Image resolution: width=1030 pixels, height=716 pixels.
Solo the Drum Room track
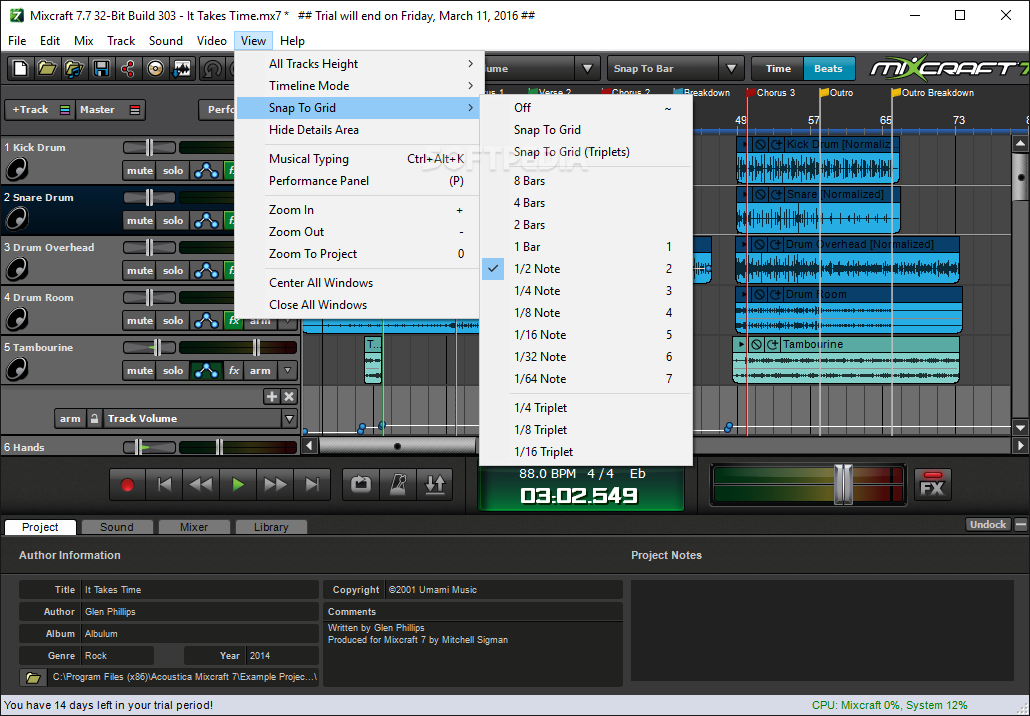point(173,321)
